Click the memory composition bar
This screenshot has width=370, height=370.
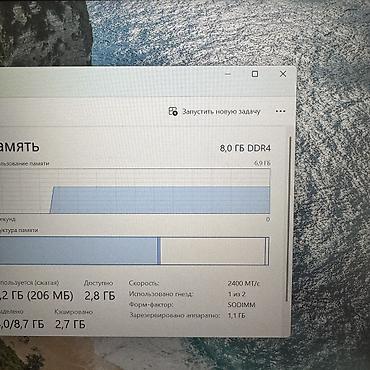tap(135, 251)
